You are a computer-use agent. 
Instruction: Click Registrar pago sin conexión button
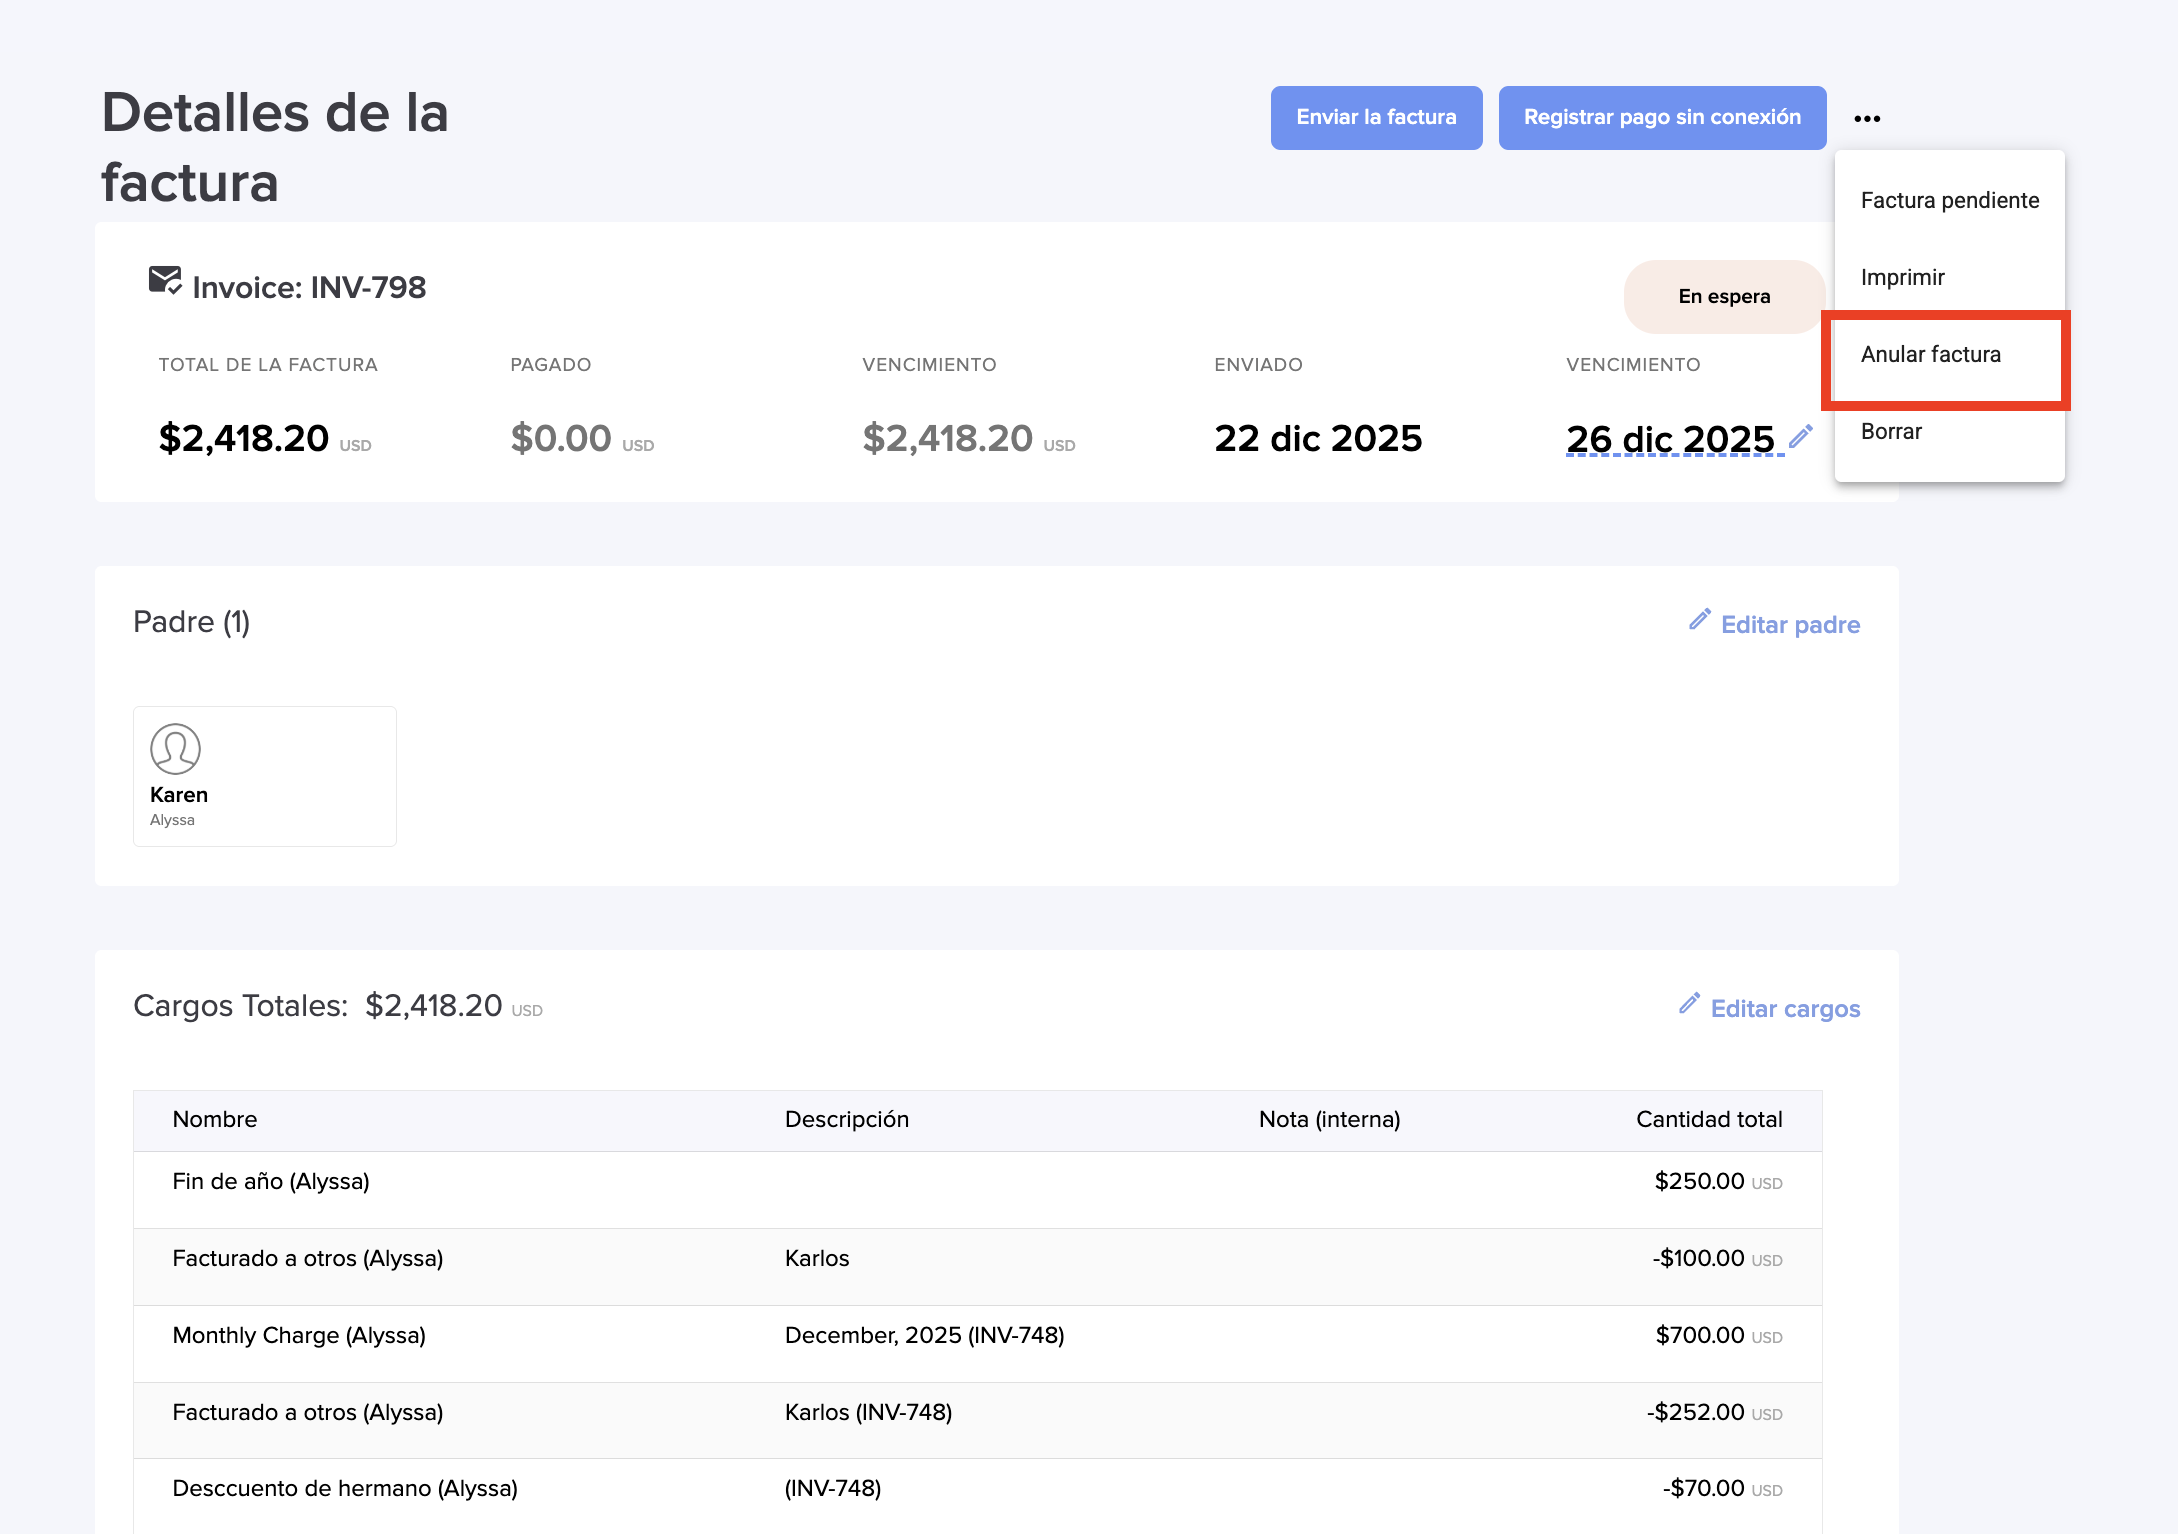click(x=1661, y=118)
